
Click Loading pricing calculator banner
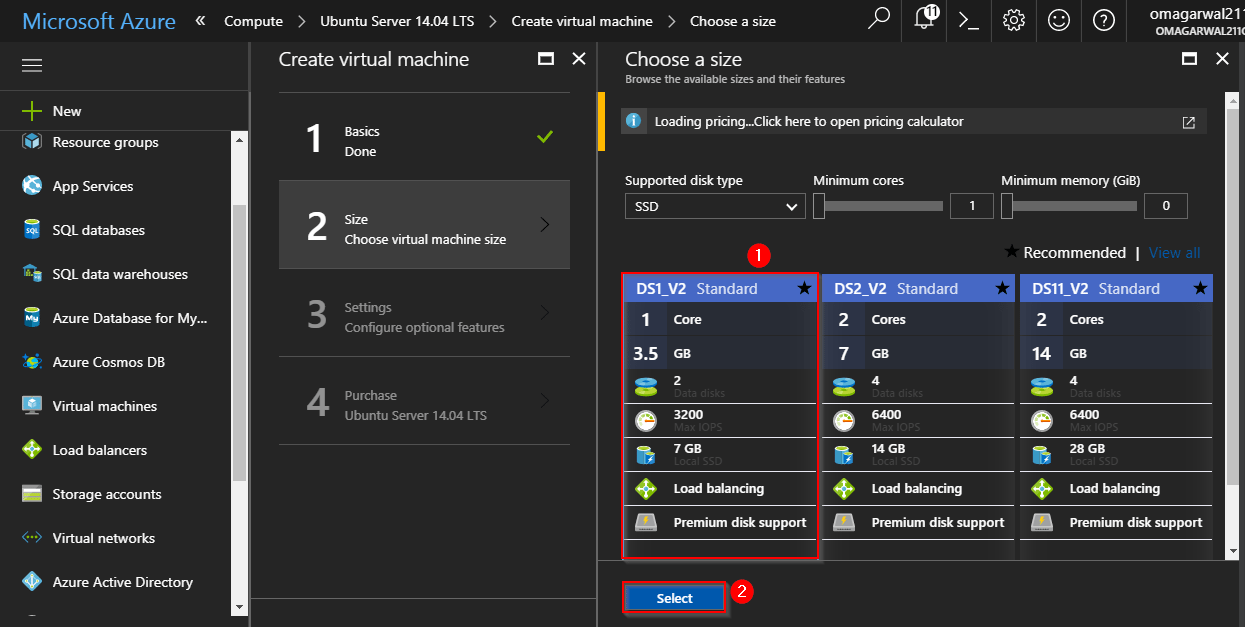[x=914, y=122]
